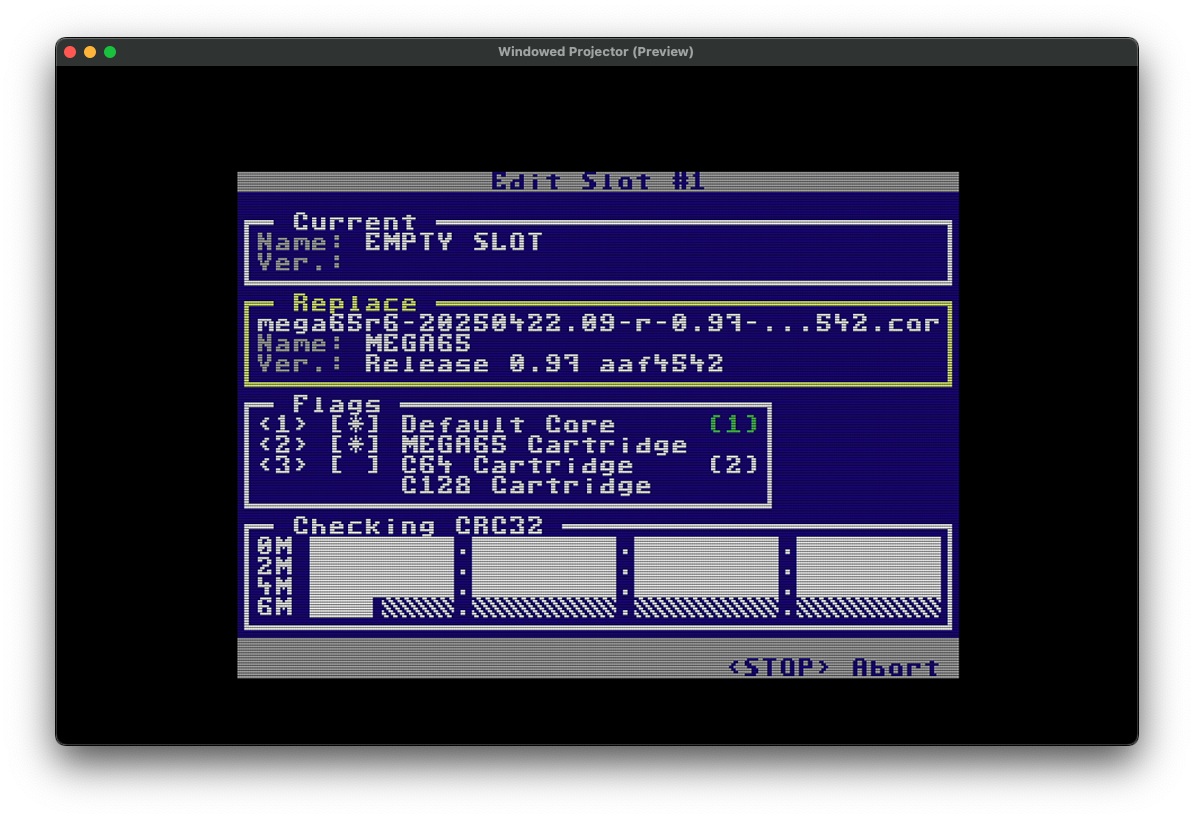The width and height of the screenshot is (1194, 819).
Task: Click the <2> flag key label
Action: point(283,445)
